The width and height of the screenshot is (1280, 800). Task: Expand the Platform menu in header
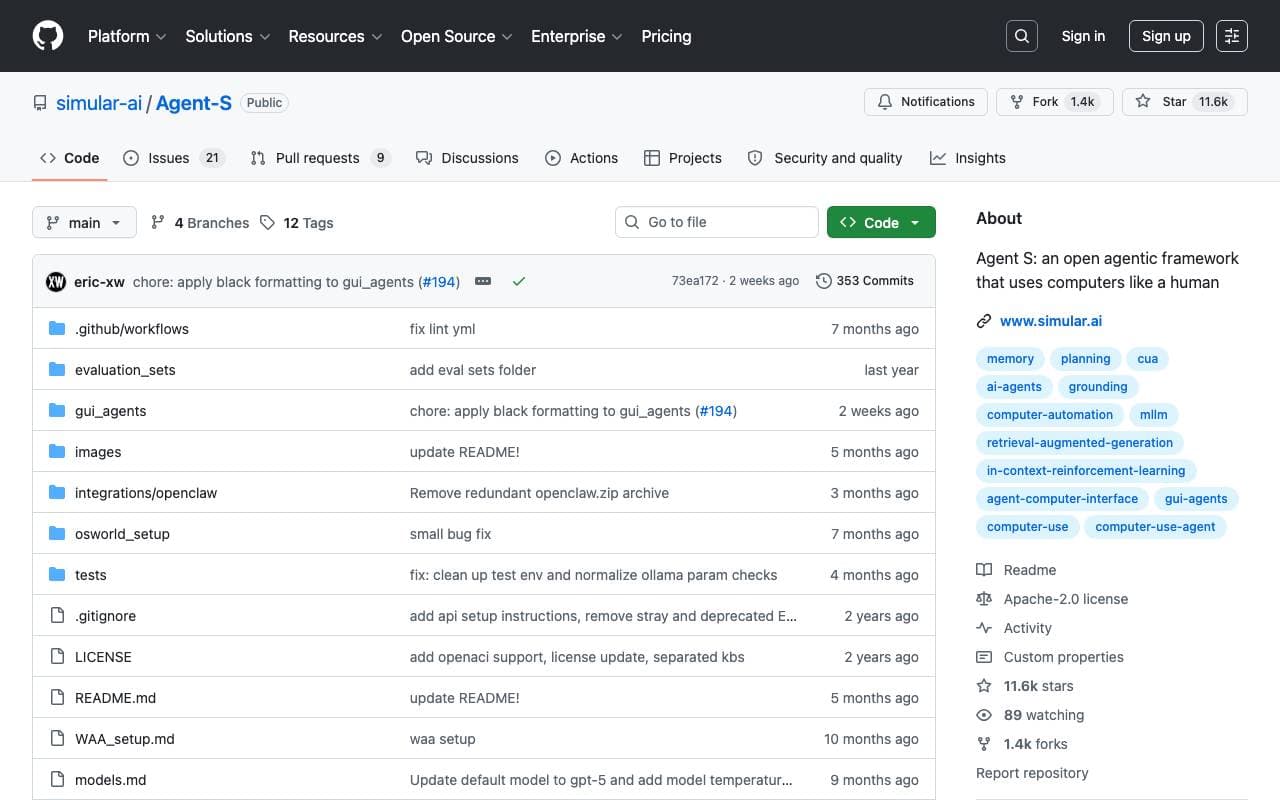pos(127,36)
